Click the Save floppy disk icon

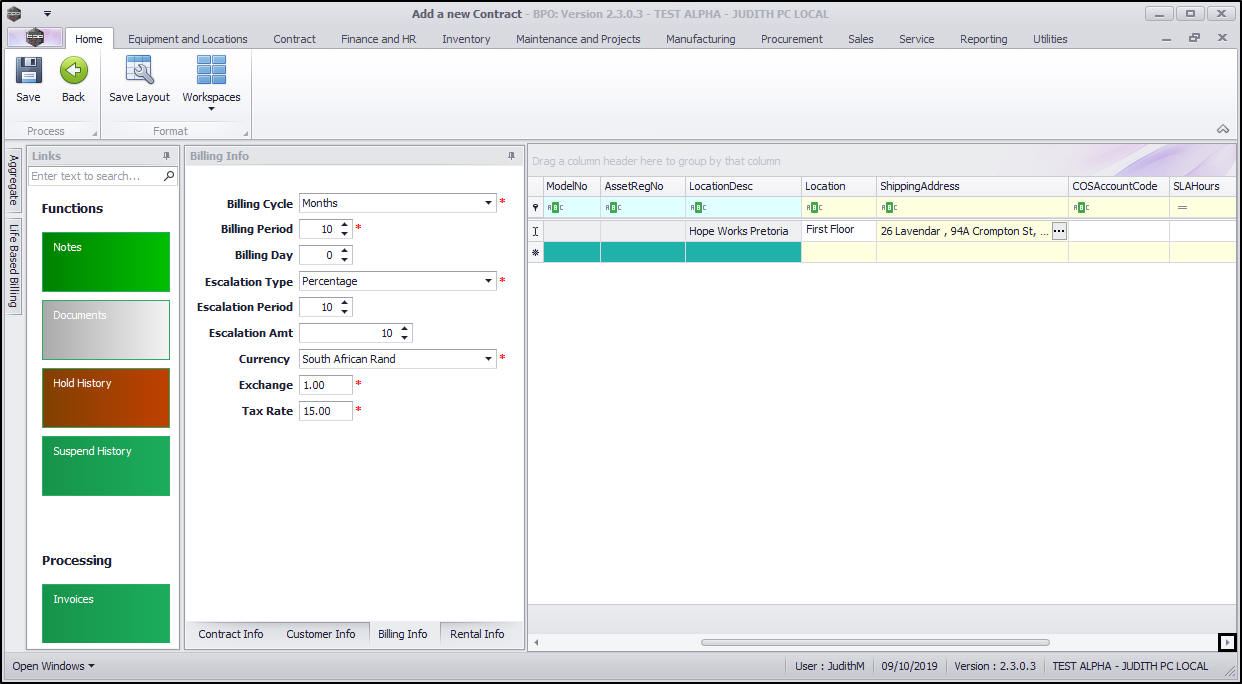28,70
